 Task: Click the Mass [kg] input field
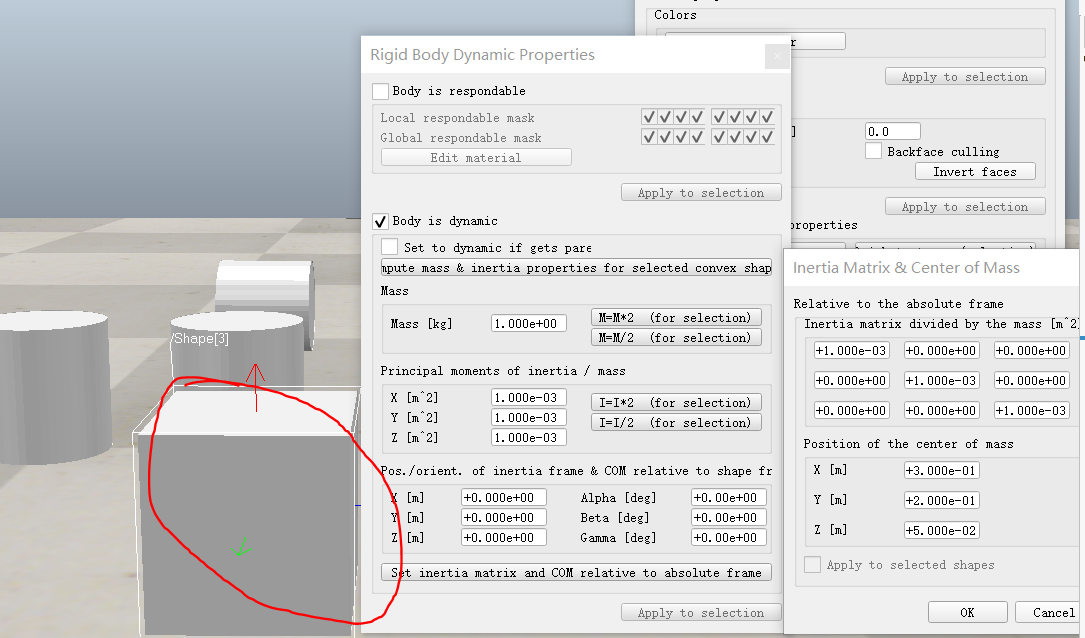click(529, 324)
